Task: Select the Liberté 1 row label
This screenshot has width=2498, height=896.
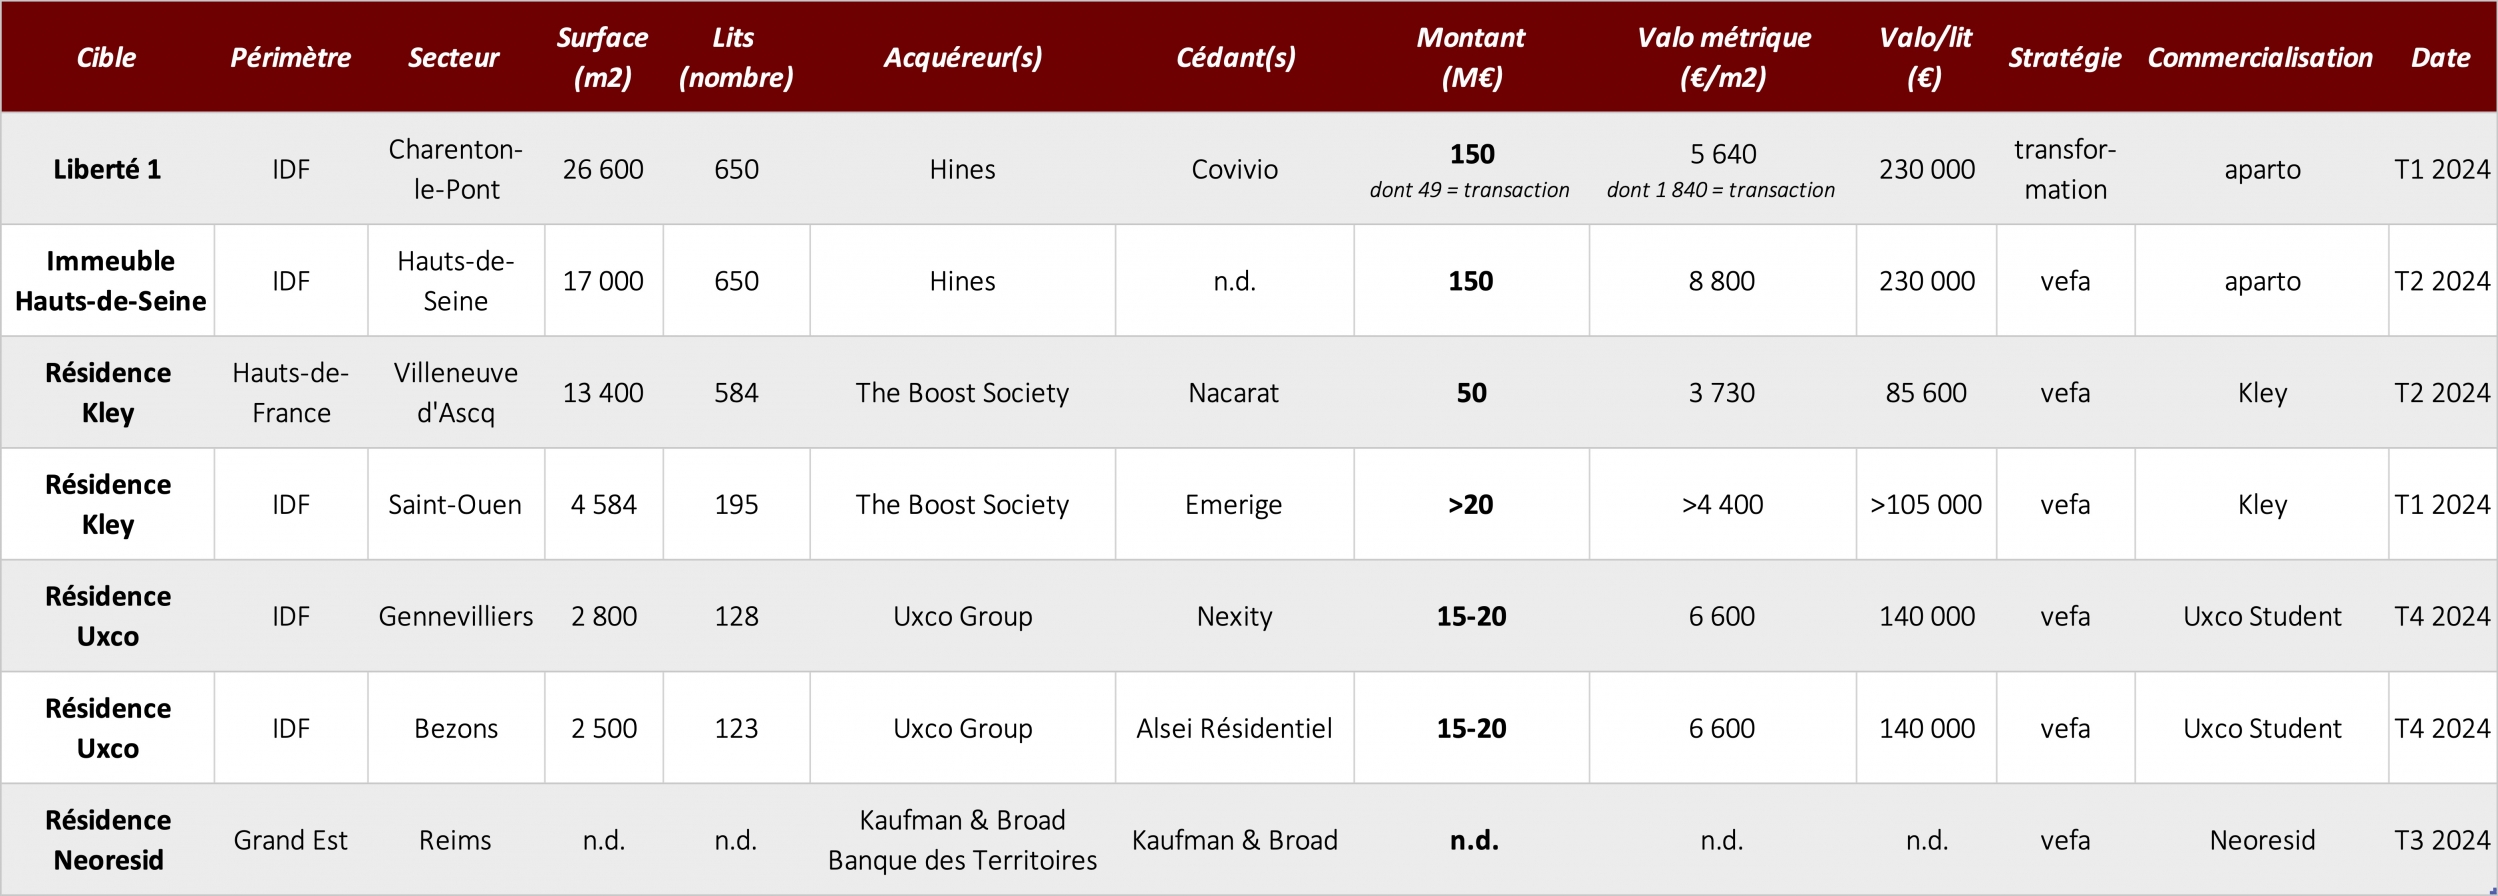Action: [107, 169]
